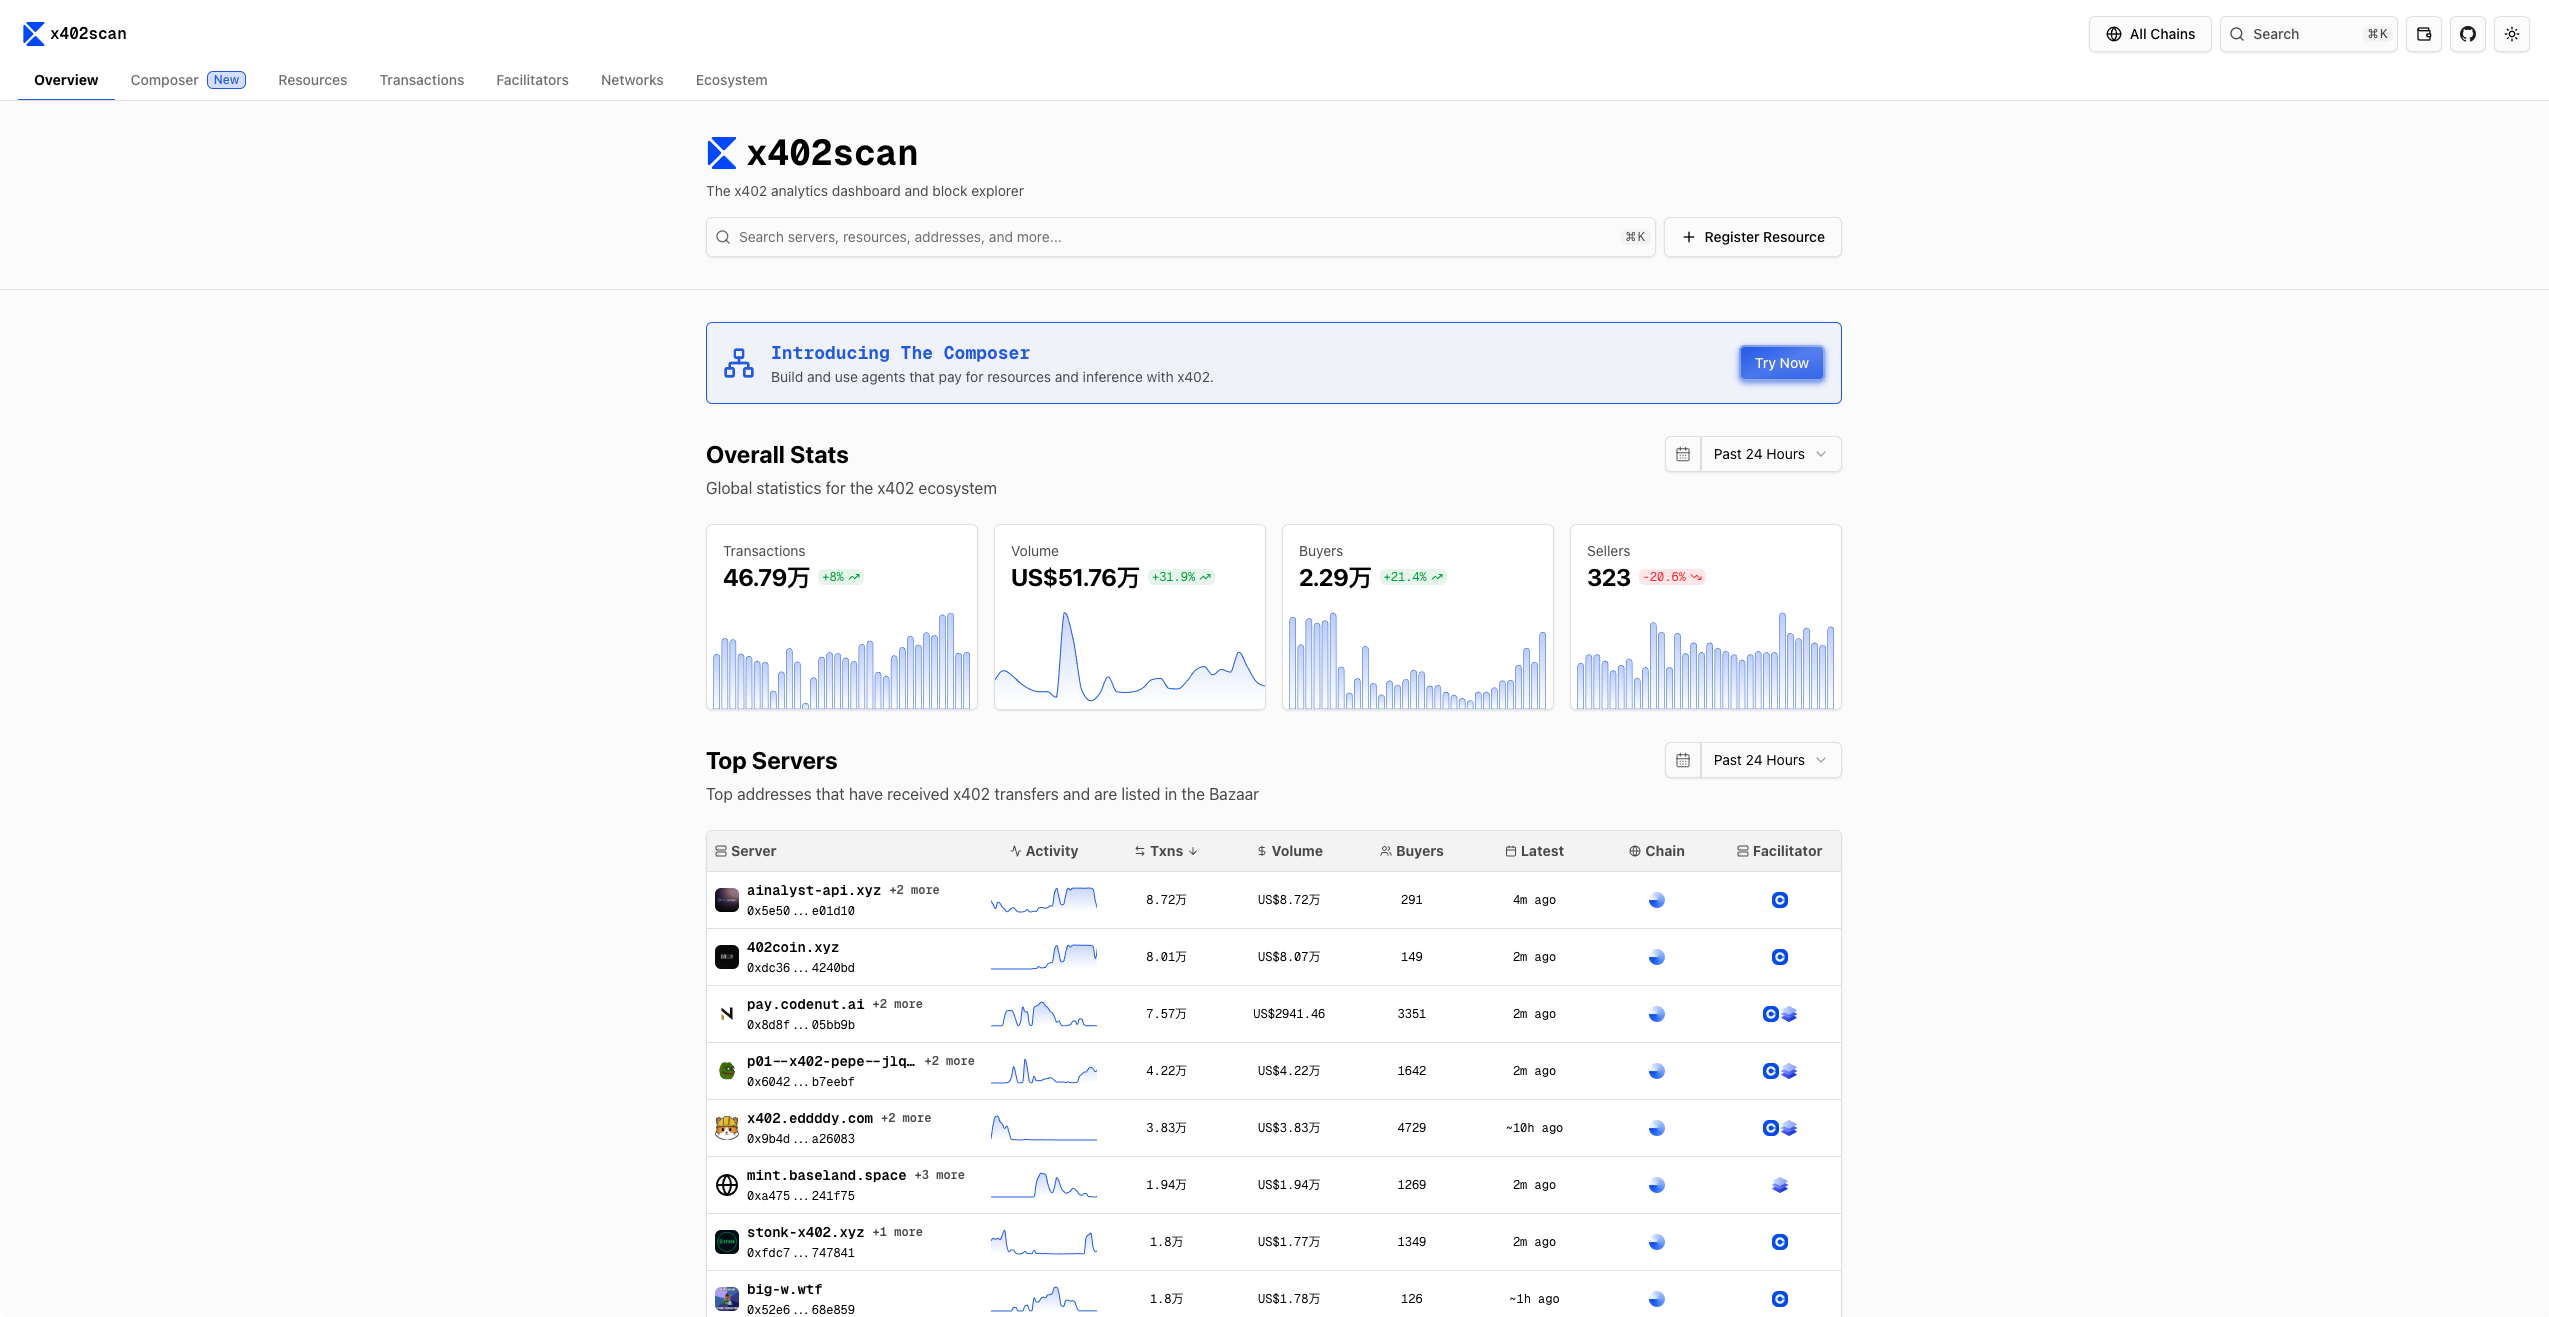Toggle the light/dark theme sun icon
The width and height of the screenshot is (2549, 1317).
(x=2511, y=34)
